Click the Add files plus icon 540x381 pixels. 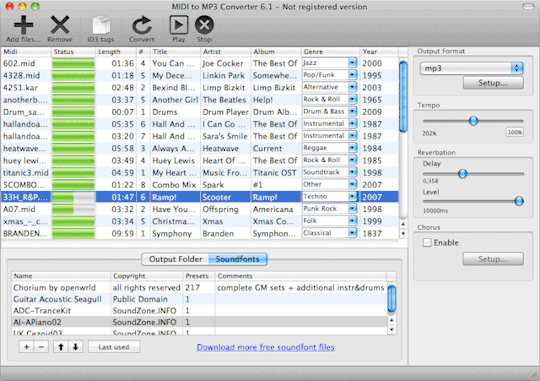[x=23, y=25]
